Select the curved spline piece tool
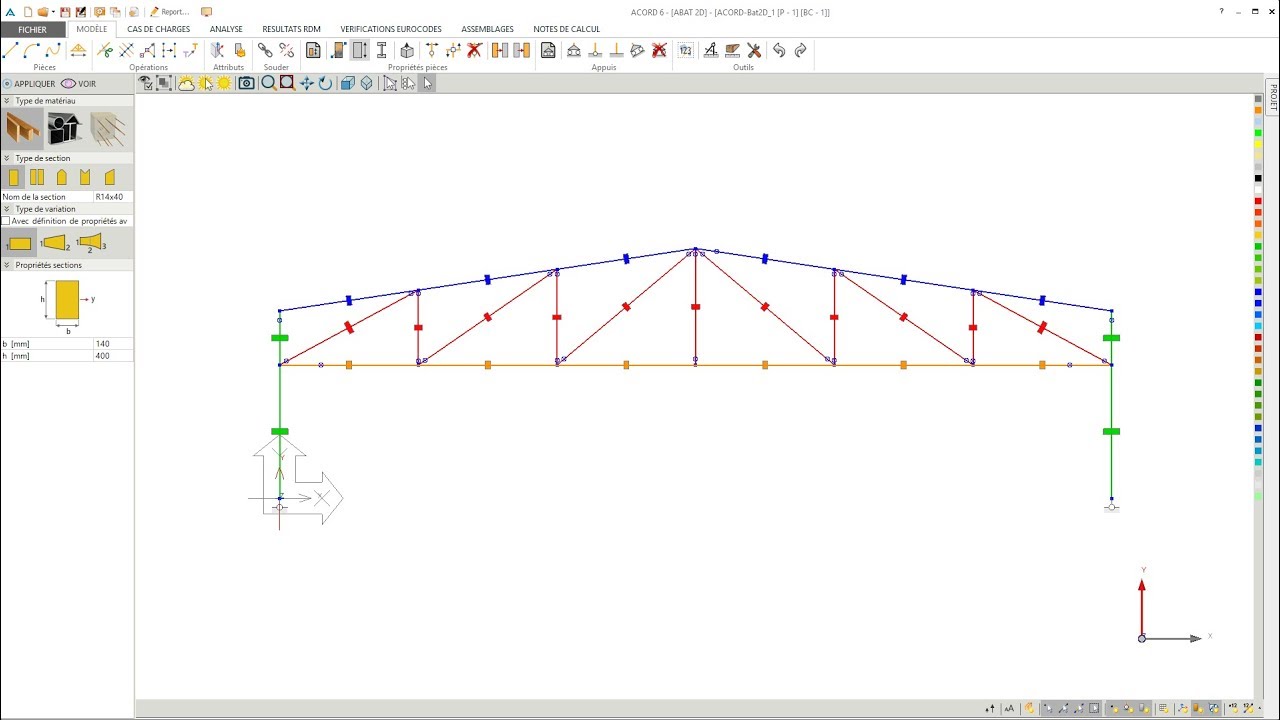This screenshot has height=720, width=1280. pos(53,50)
